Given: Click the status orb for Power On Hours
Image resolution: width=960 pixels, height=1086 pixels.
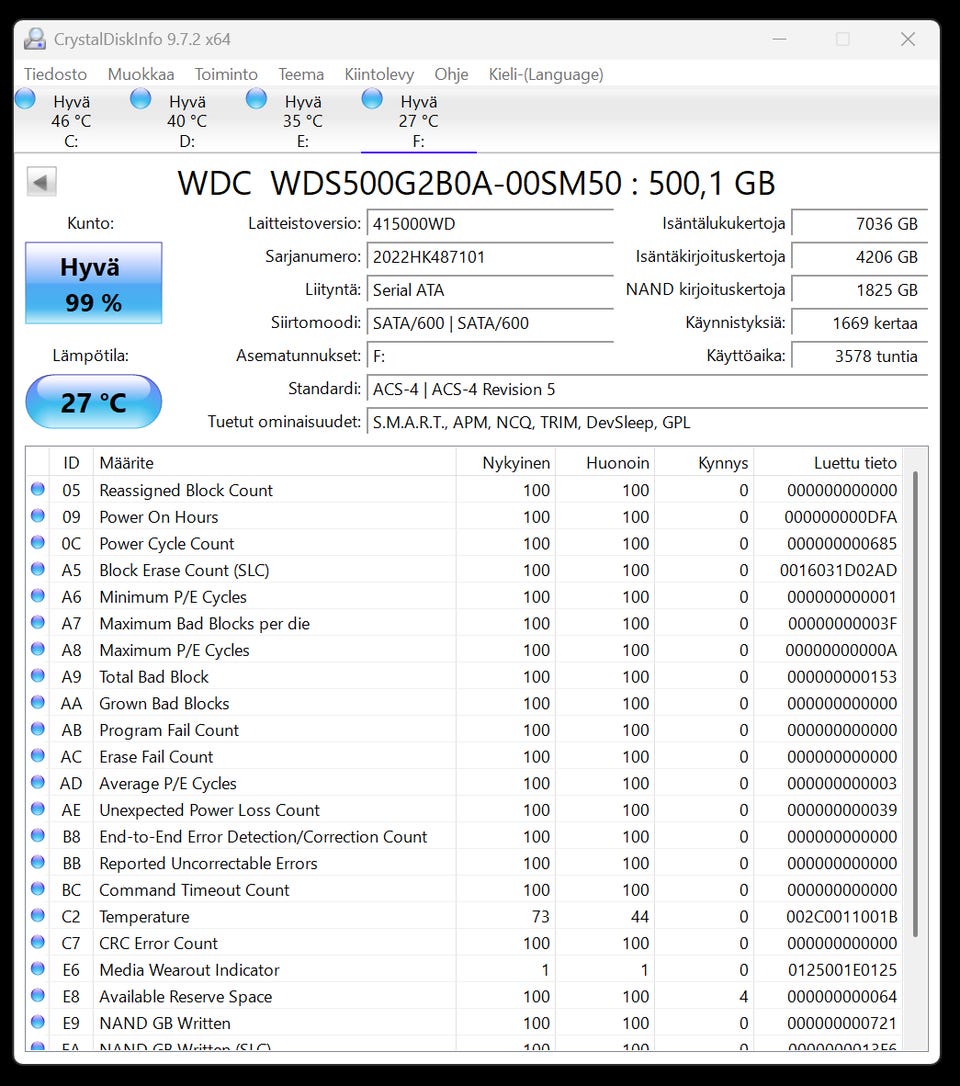Looking at the screenshot, I should [x=38, y=516].
